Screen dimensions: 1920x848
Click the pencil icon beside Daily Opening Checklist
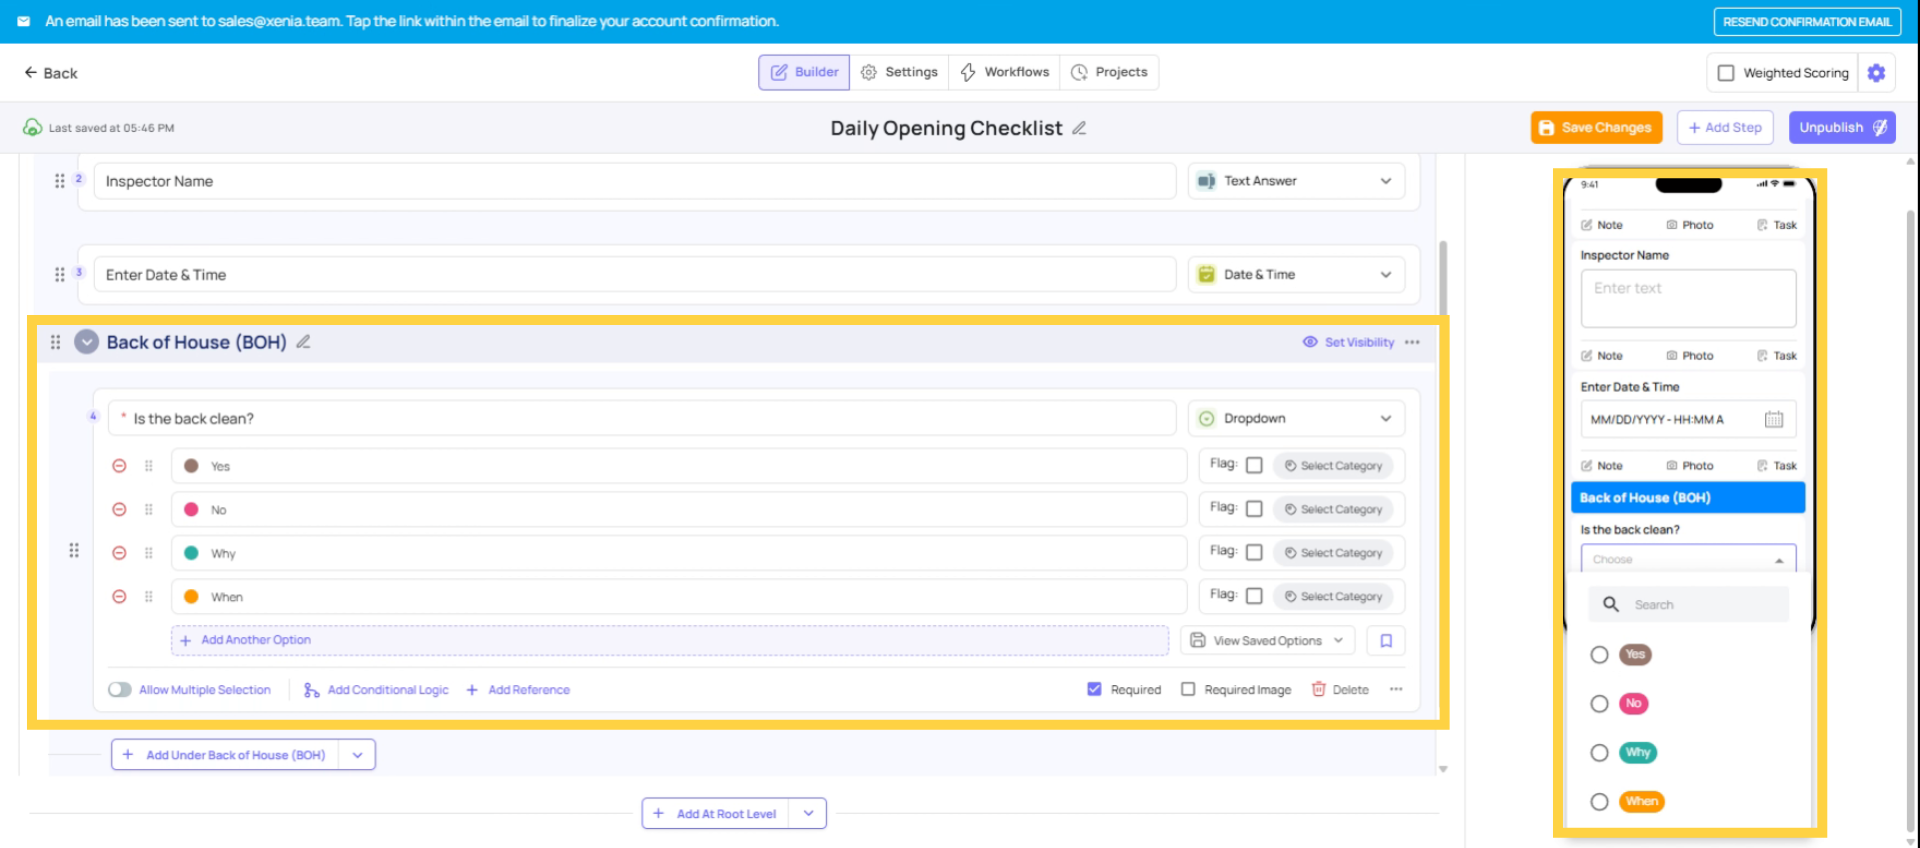(x=1079, y=128)
